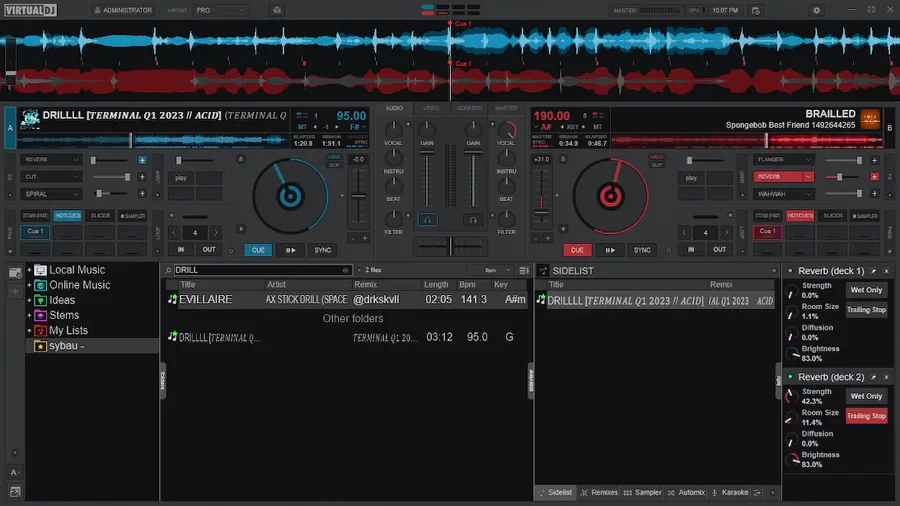Open the Remixes tab at the bottom
The image size is (900, 506).
tap(599, 492)
